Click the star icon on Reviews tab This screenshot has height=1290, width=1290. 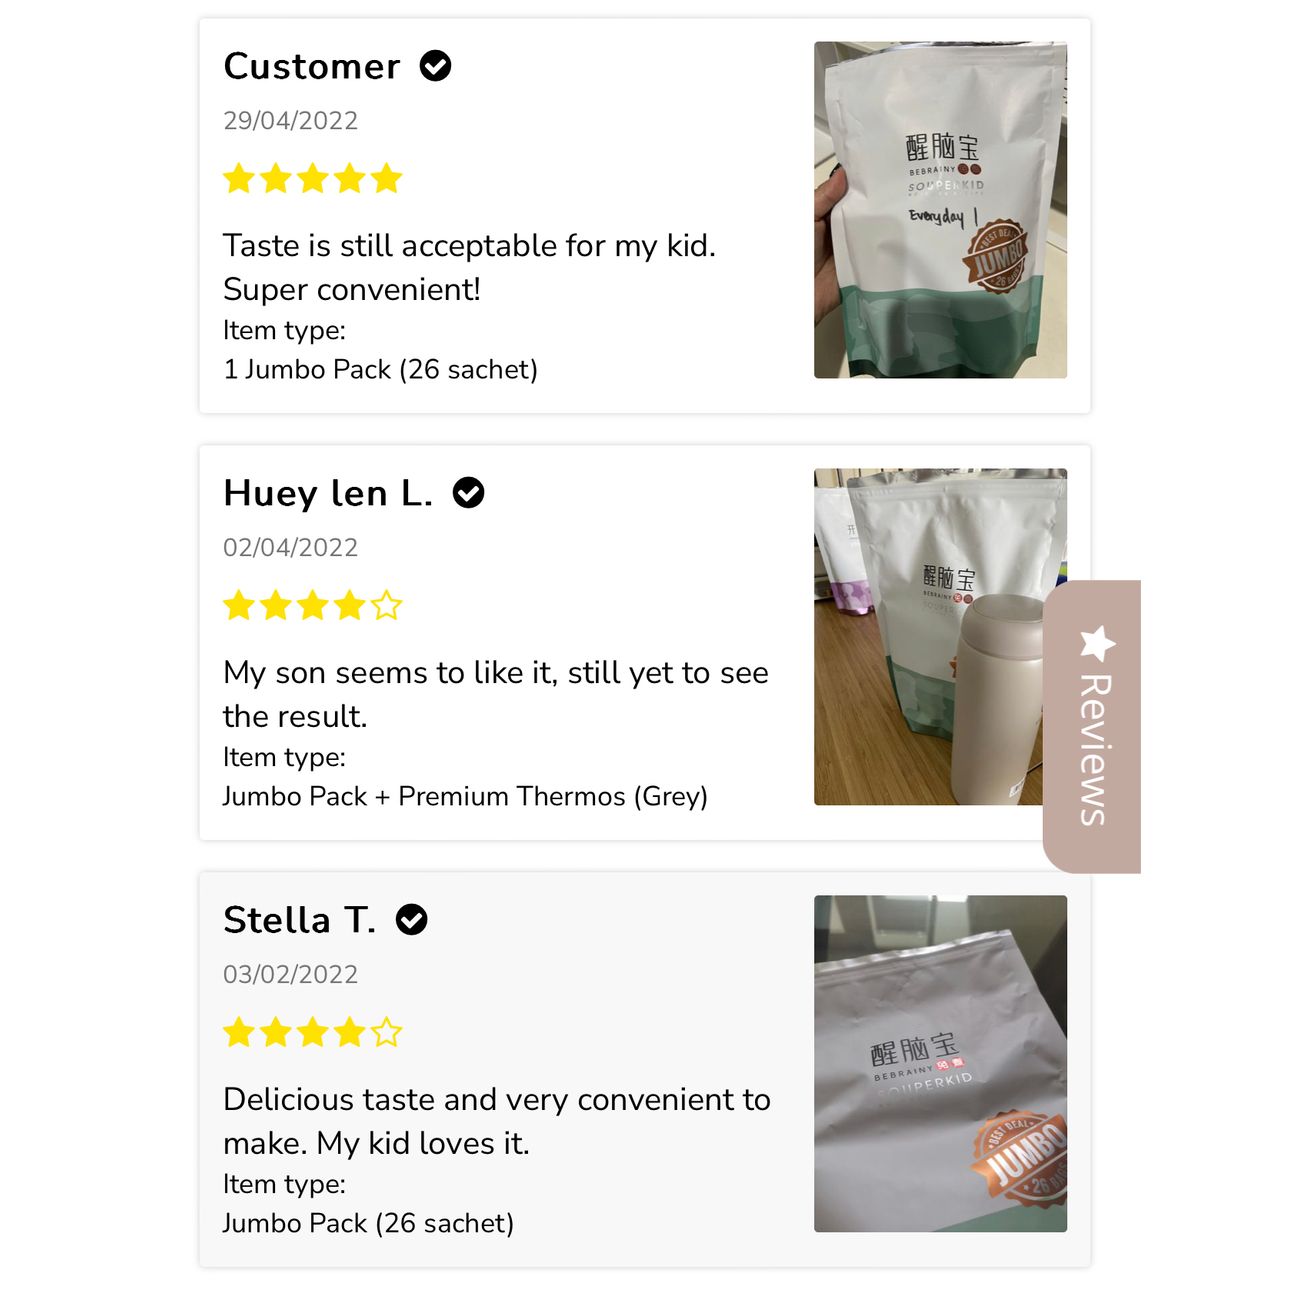point(1097,644)
